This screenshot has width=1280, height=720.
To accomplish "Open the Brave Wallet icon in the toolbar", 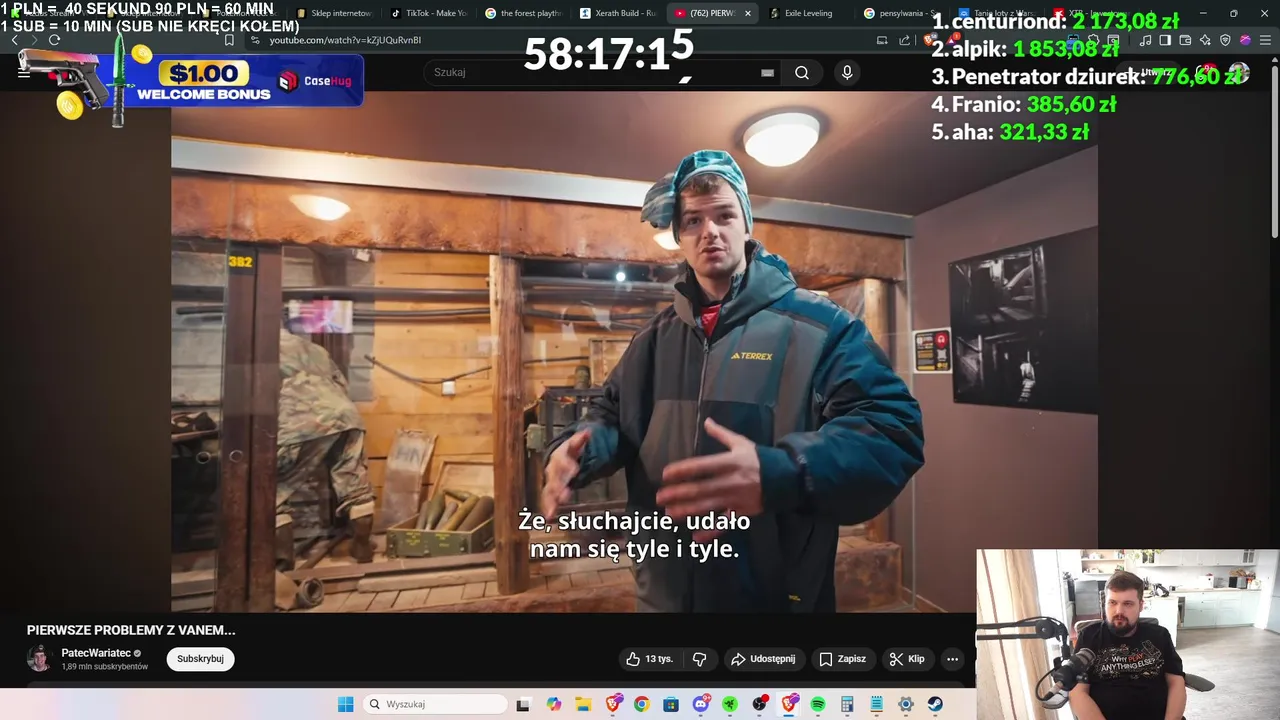I will click(x=1185, y=40).
